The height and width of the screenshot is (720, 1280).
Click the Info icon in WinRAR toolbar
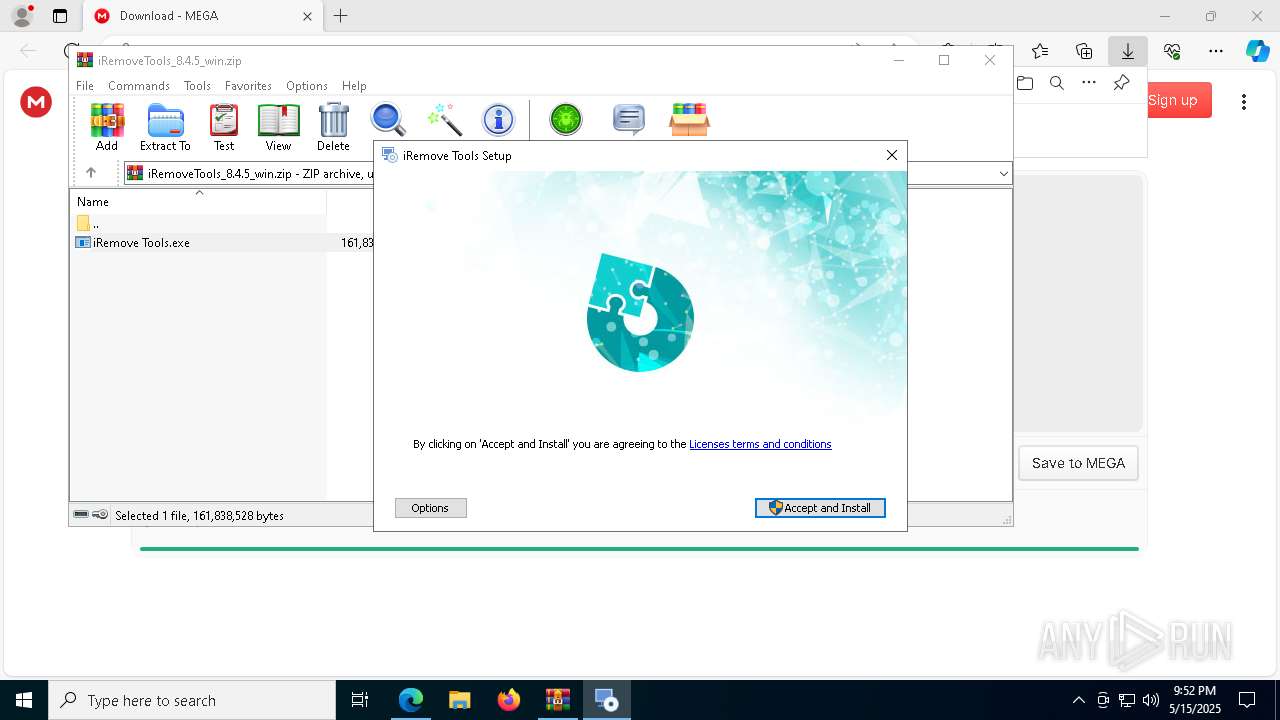[x=498, y=120]
